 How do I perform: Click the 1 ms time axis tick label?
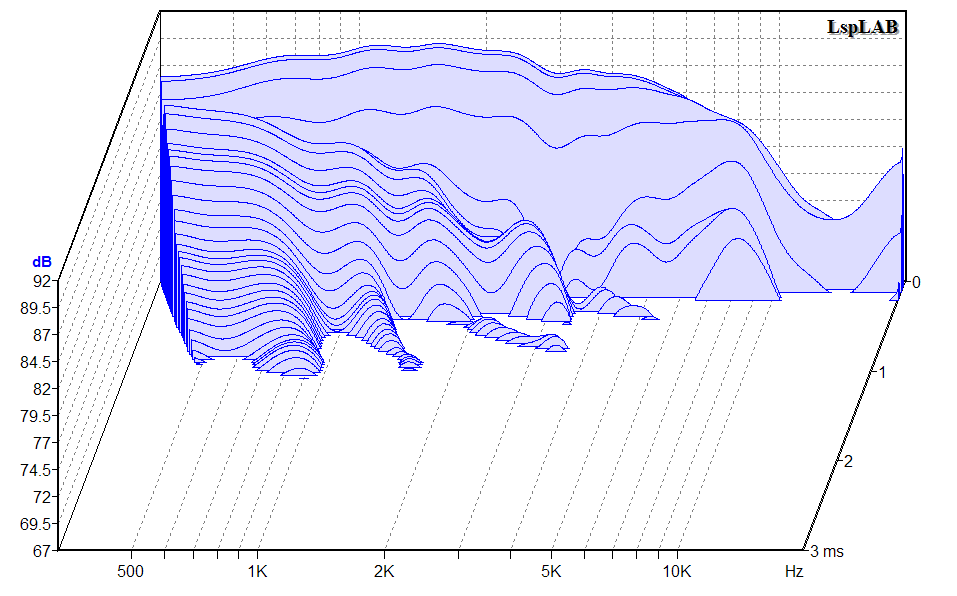coord(882,372)
